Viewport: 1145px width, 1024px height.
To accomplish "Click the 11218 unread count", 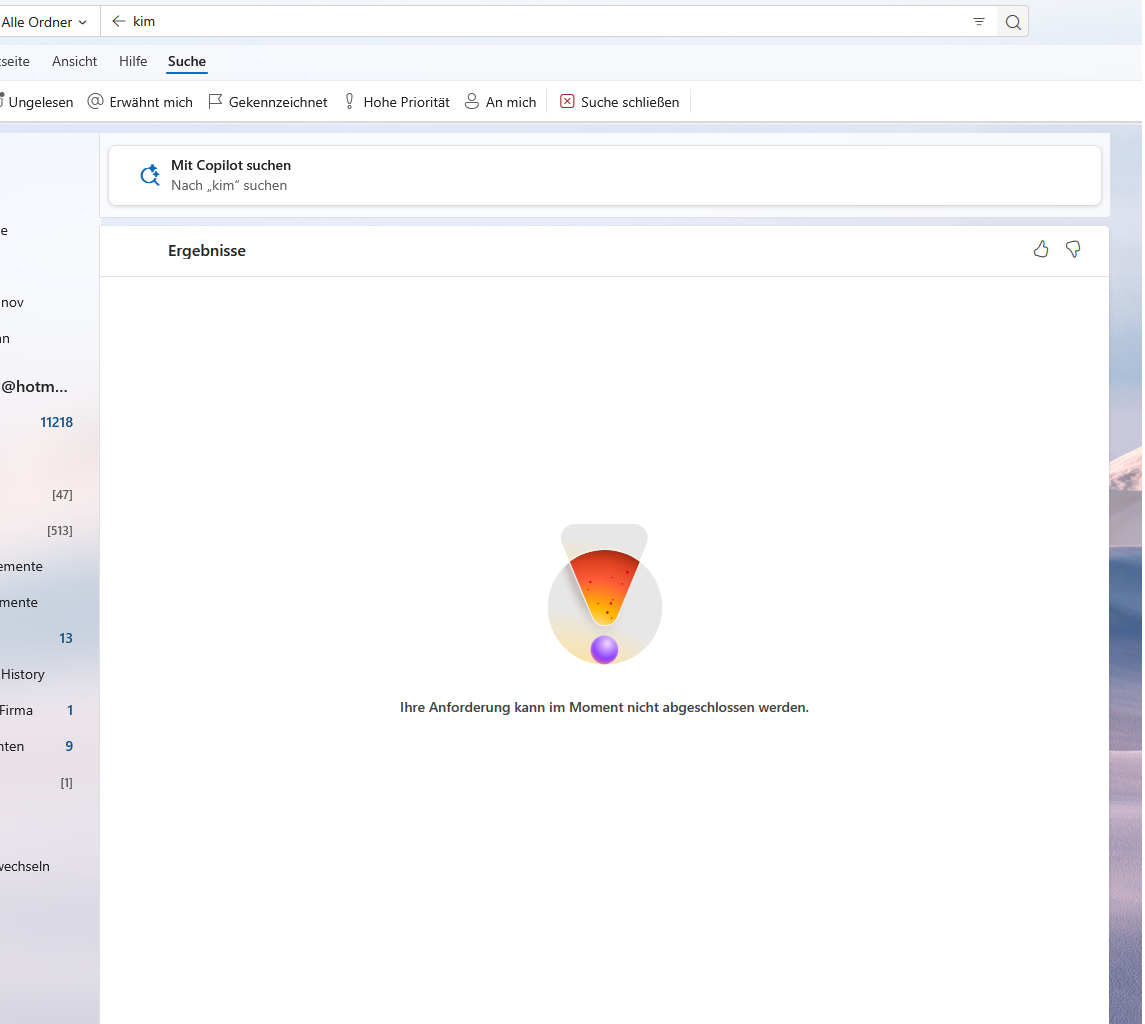I will tap(56, 422).
